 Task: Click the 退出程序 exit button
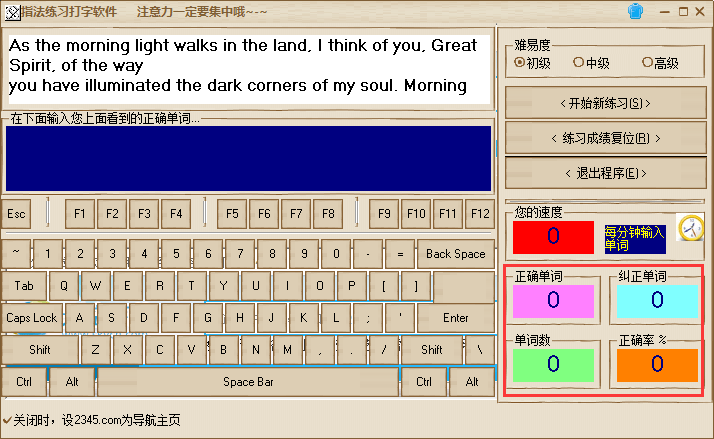click(601, 173)
